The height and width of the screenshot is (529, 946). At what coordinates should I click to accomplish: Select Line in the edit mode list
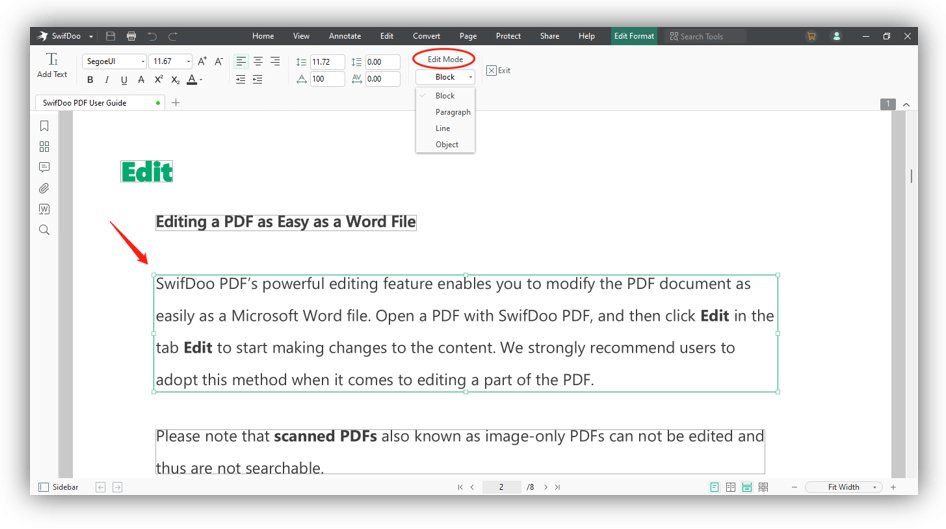[443, 128]
